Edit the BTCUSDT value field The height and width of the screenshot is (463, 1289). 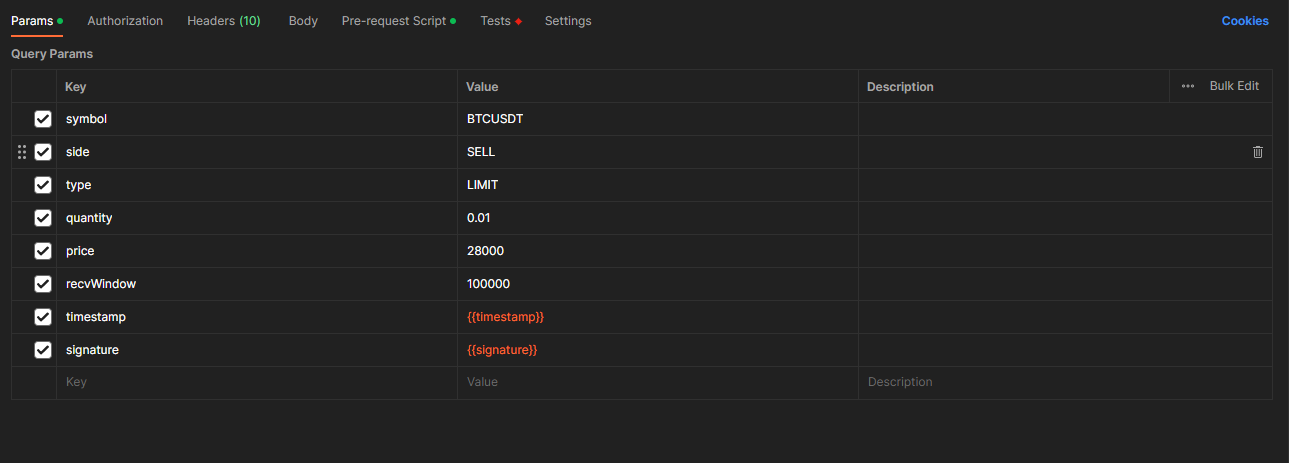pos(495,119)
